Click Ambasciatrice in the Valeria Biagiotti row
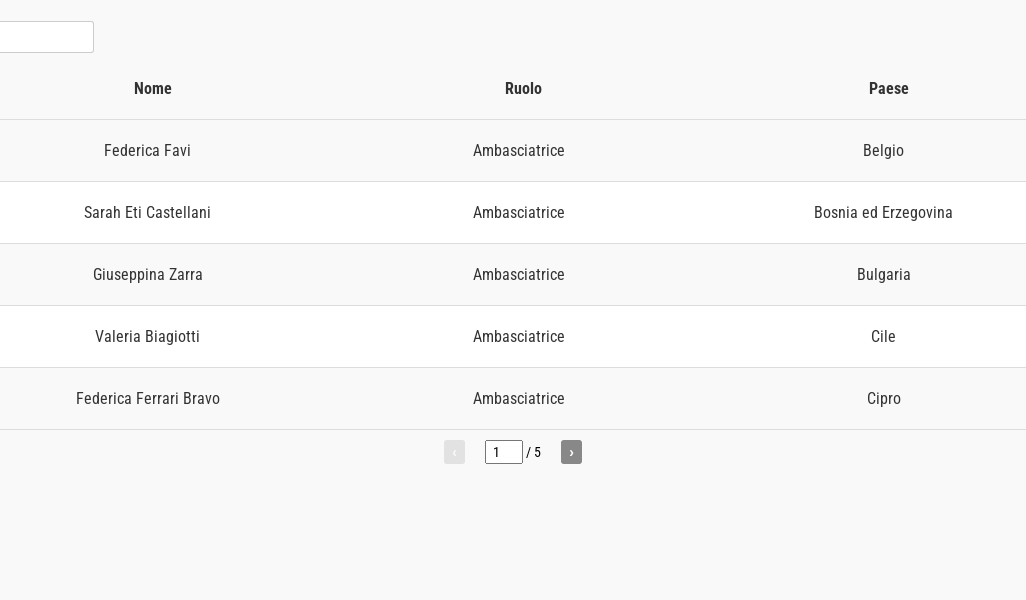 [x=518, y=337]
